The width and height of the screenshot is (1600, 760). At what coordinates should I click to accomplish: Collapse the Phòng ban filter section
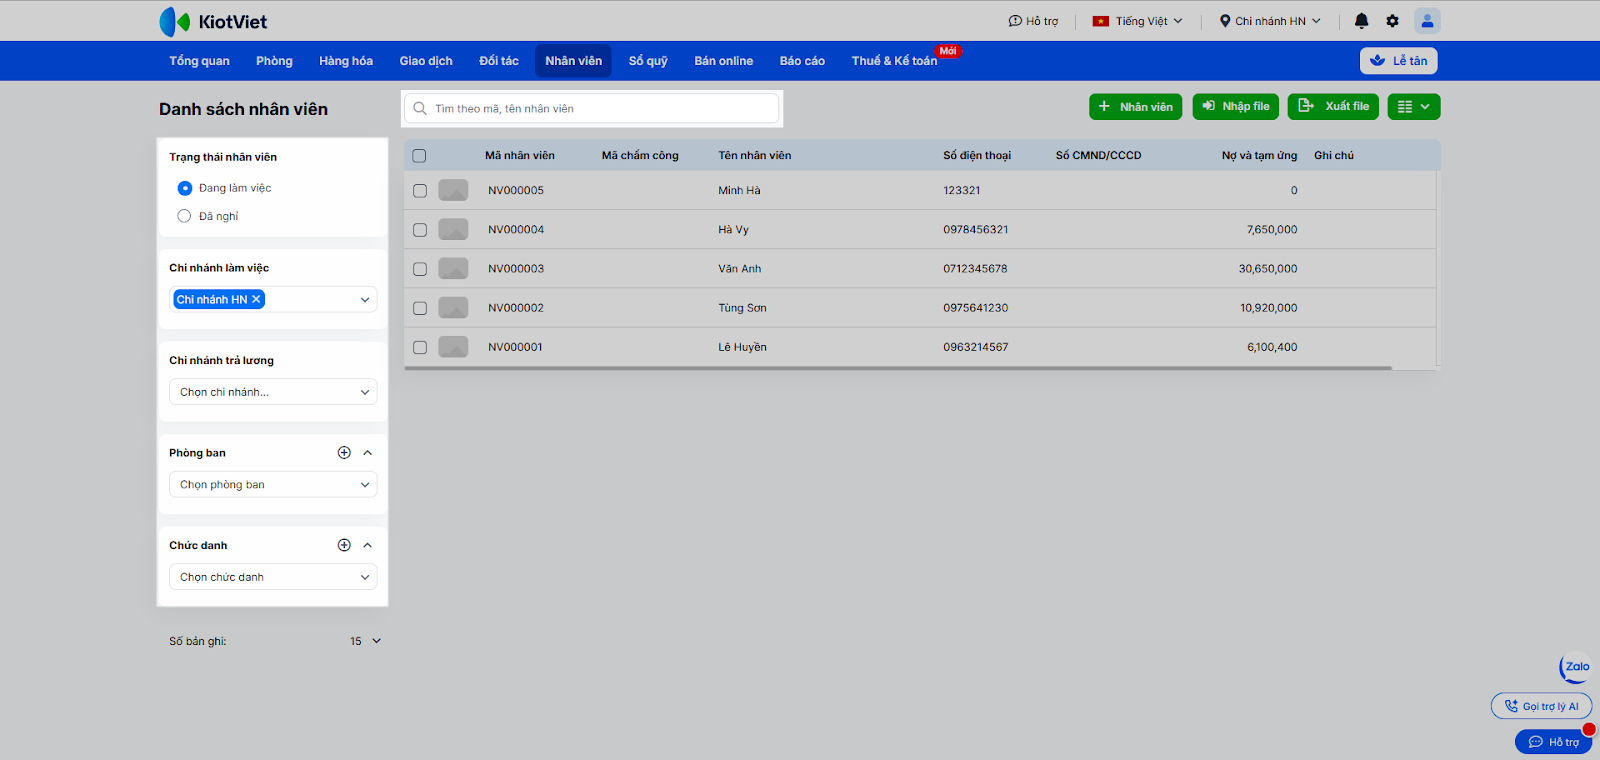[367, 453]
